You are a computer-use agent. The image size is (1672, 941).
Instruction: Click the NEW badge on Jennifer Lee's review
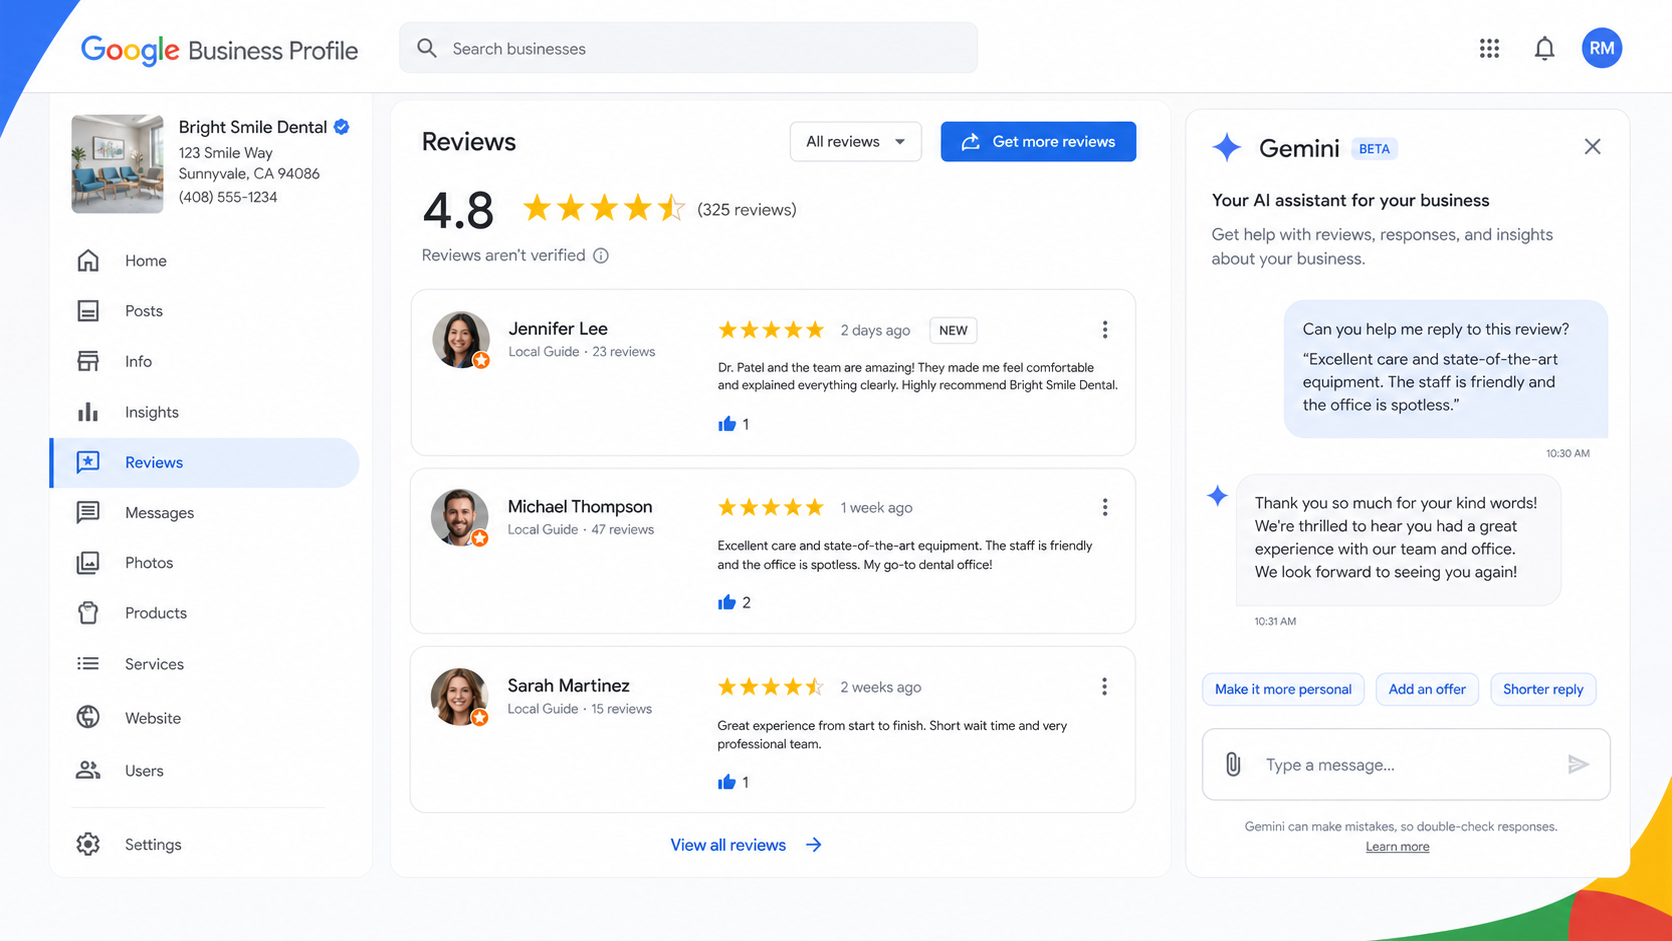pyautogui.click(x=953, y=330)
